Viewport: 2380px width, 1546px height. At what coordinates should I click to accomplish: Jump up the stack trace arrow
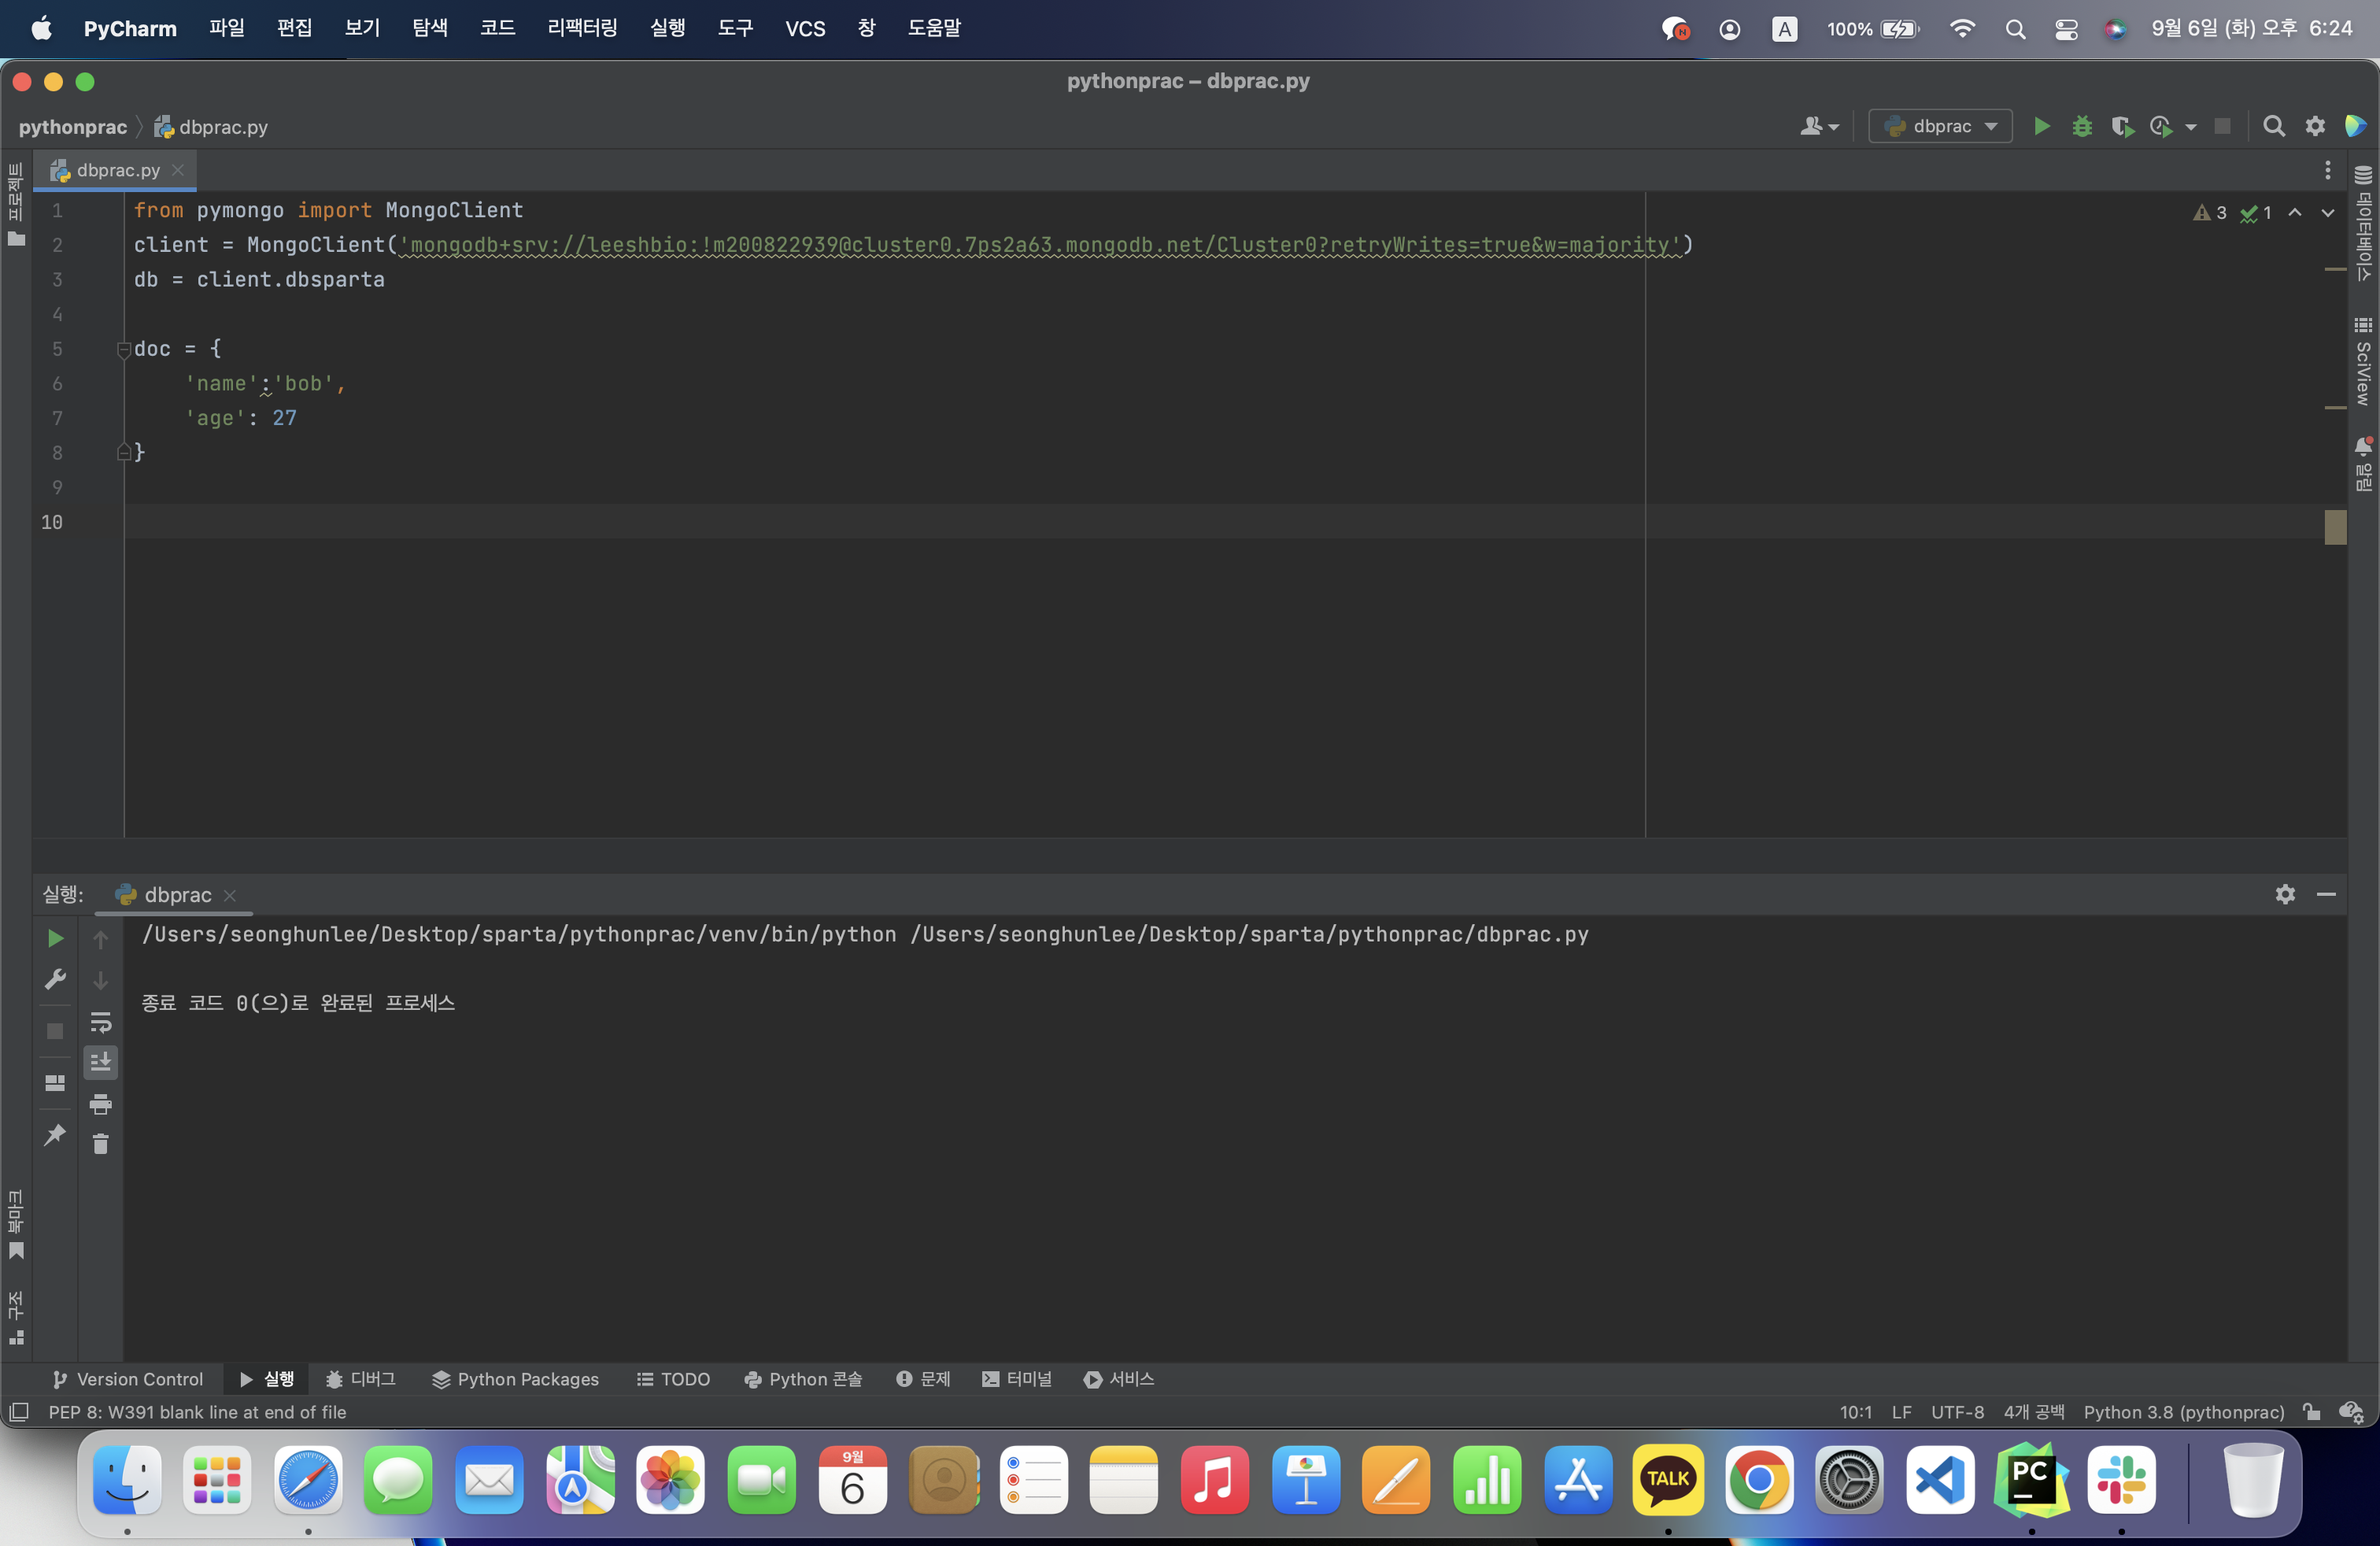point(101,939)
